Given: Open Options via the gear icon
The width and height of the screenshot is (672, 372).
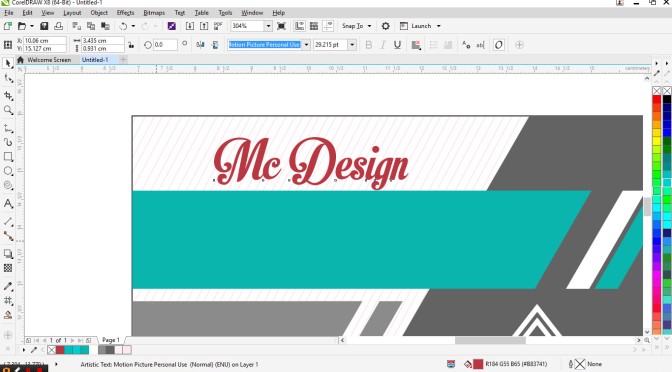Looking at the screenshot, I should coord(386,26).
